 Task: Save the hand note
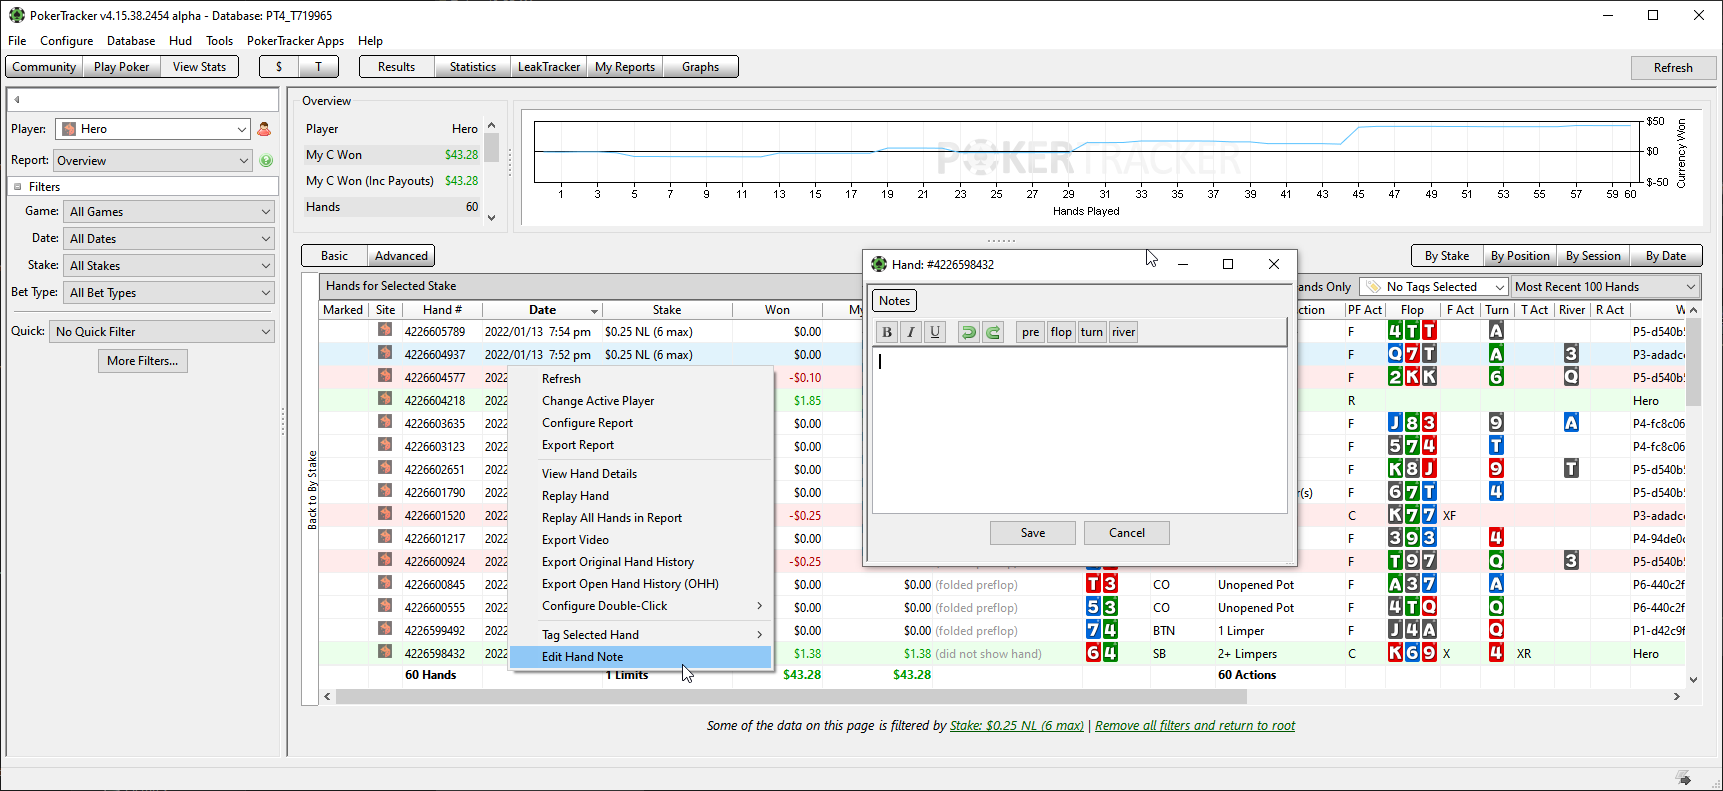tap(1033, 533)
